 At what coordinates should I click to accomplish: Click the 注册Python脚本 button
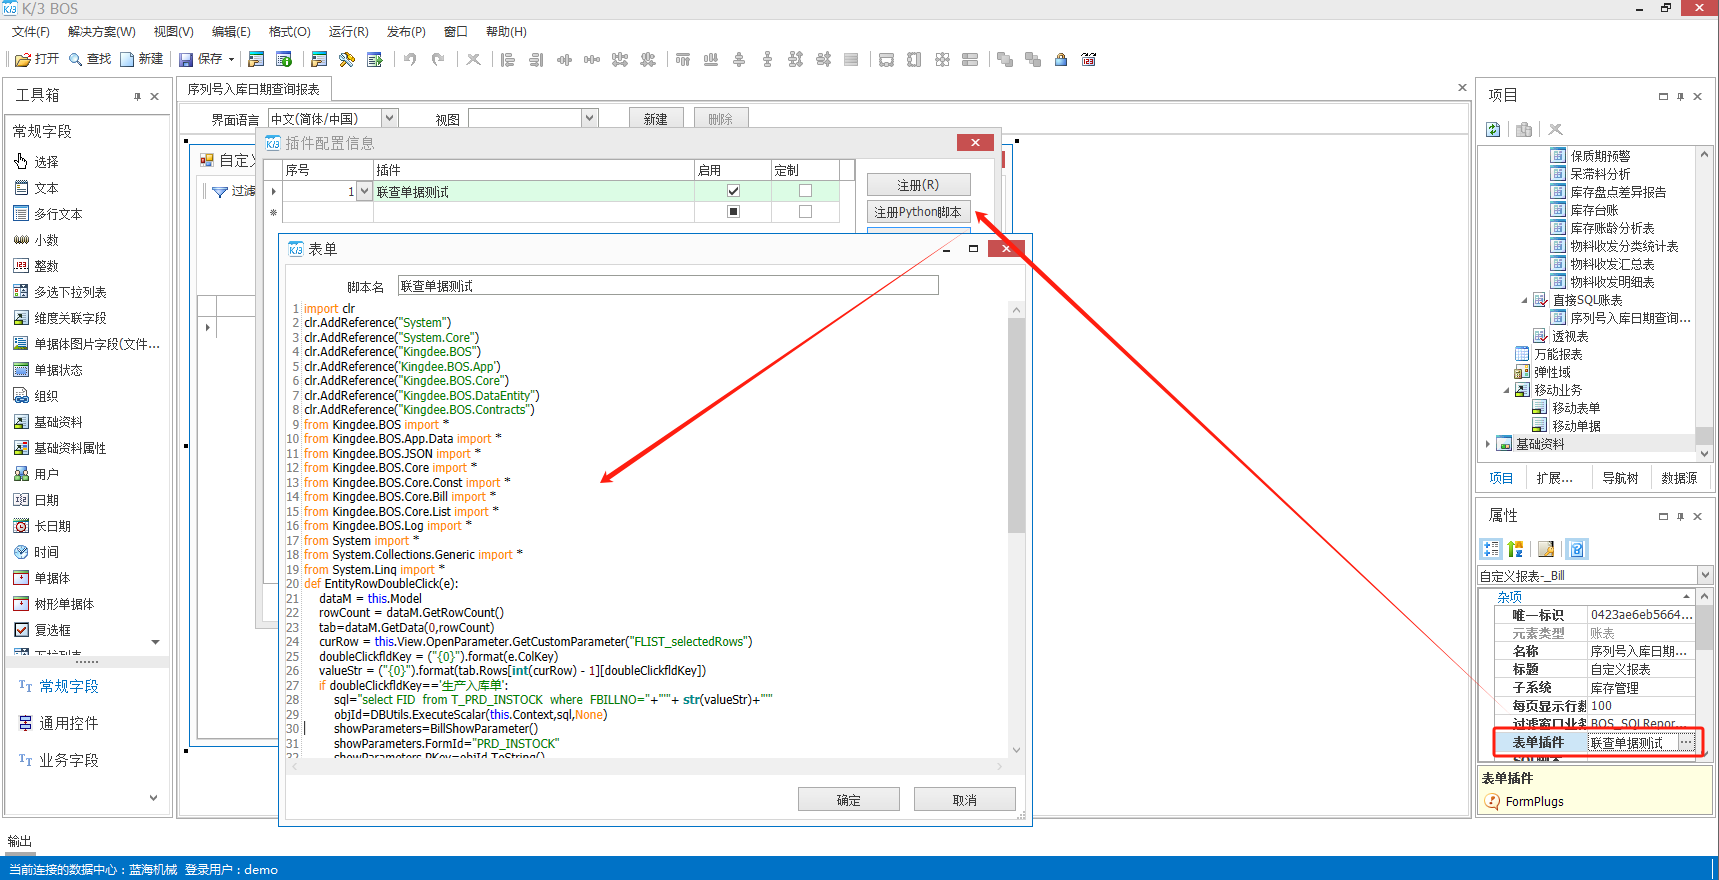point(918,212)
